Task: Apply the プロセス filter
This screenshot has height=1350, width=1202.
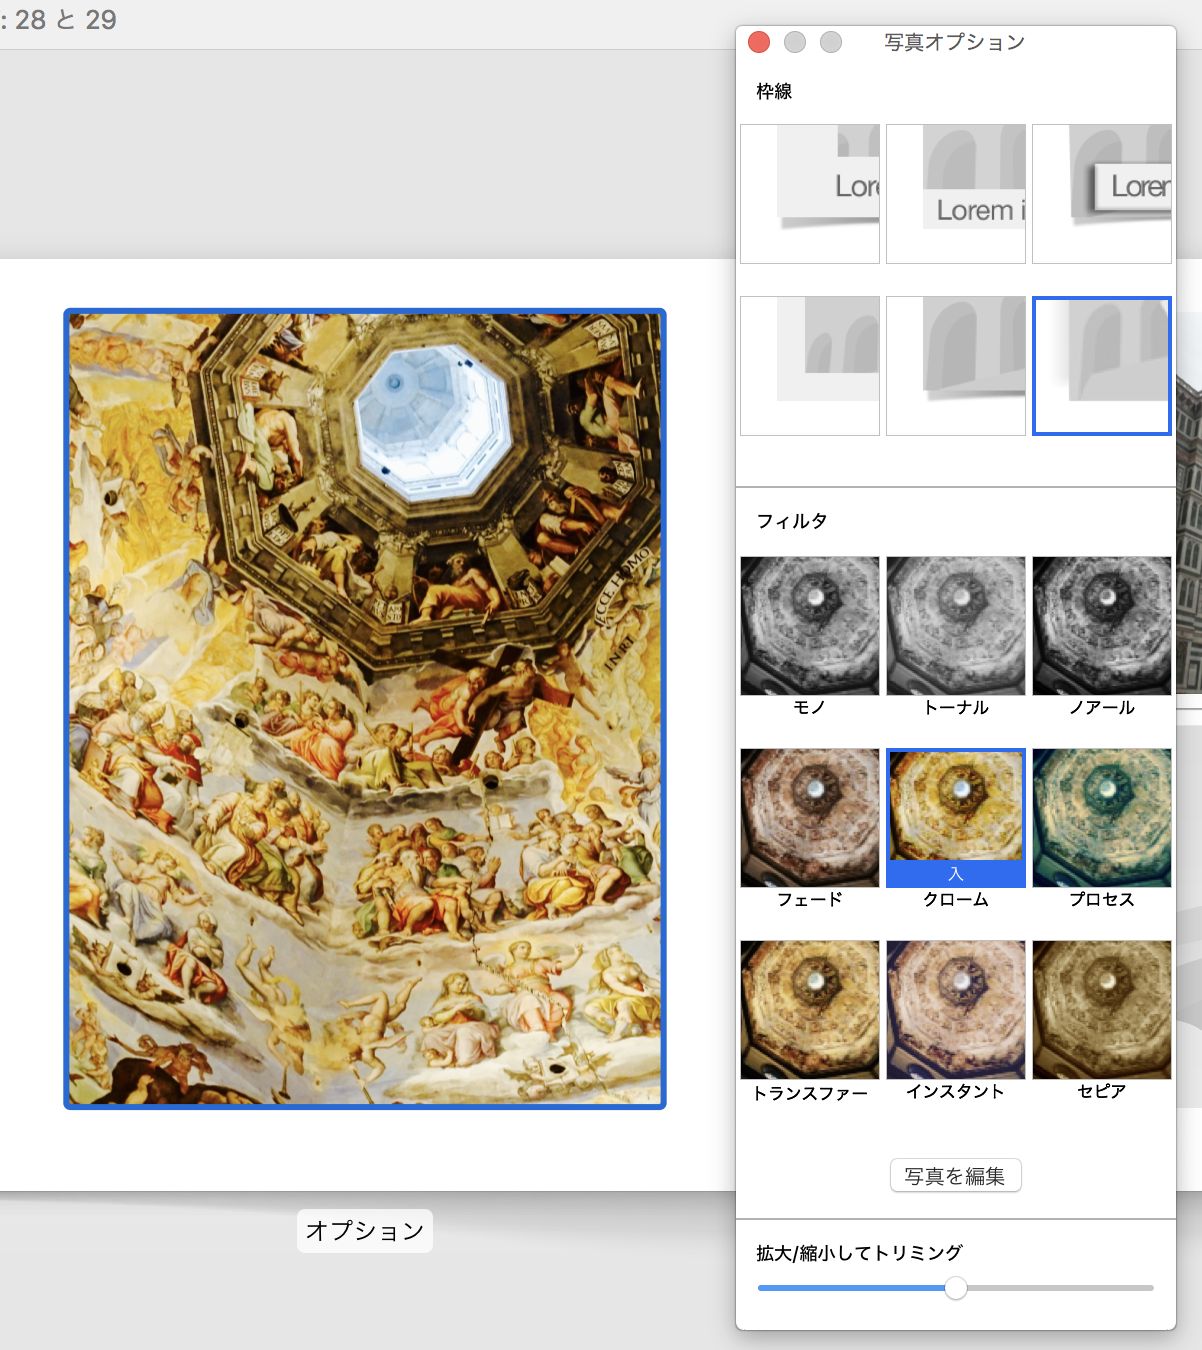Action: [1102, 818]
